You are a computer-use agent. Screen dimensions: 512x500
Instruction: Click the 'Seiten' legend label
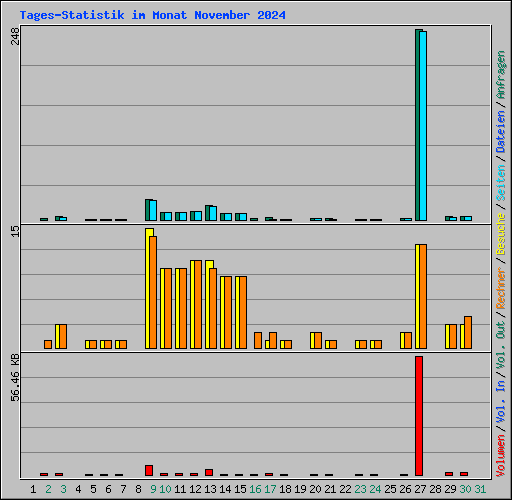coord(501,183)
